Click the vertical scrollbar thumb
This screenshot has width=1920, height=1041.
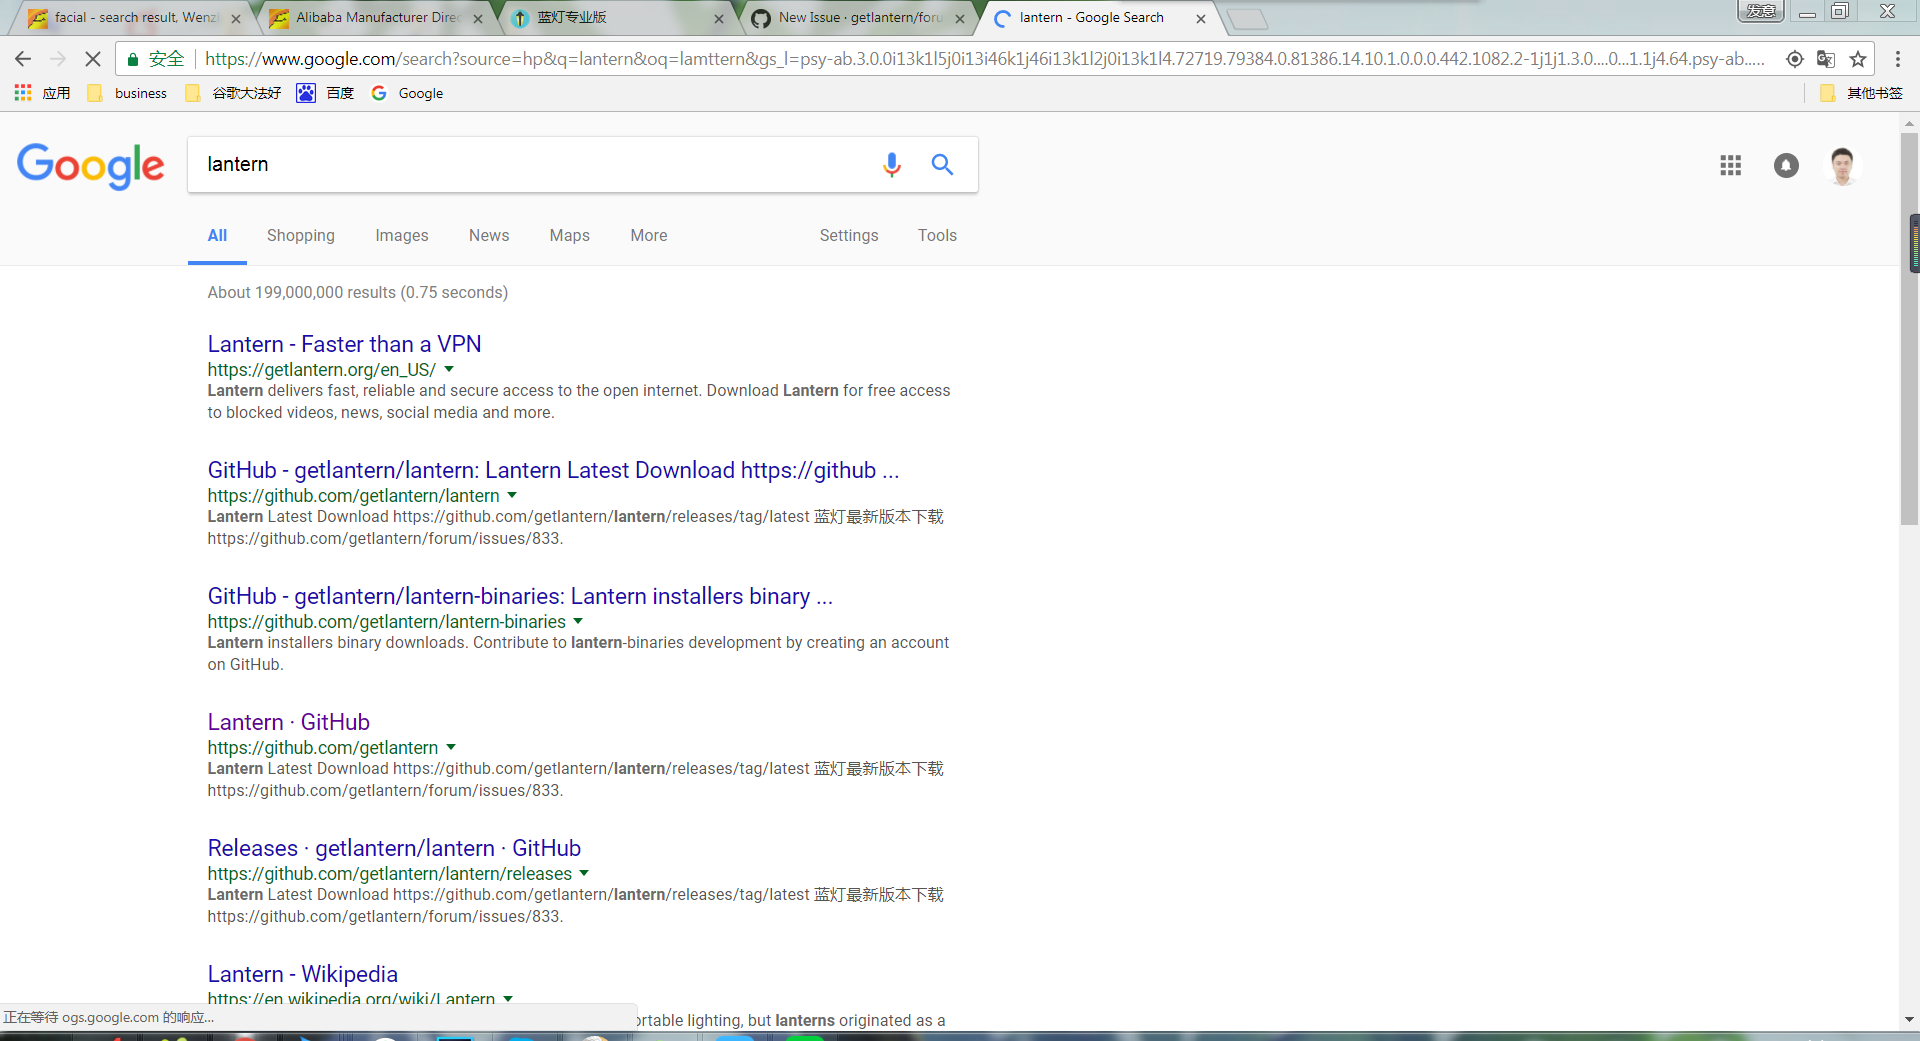[x=1909, y=330]
